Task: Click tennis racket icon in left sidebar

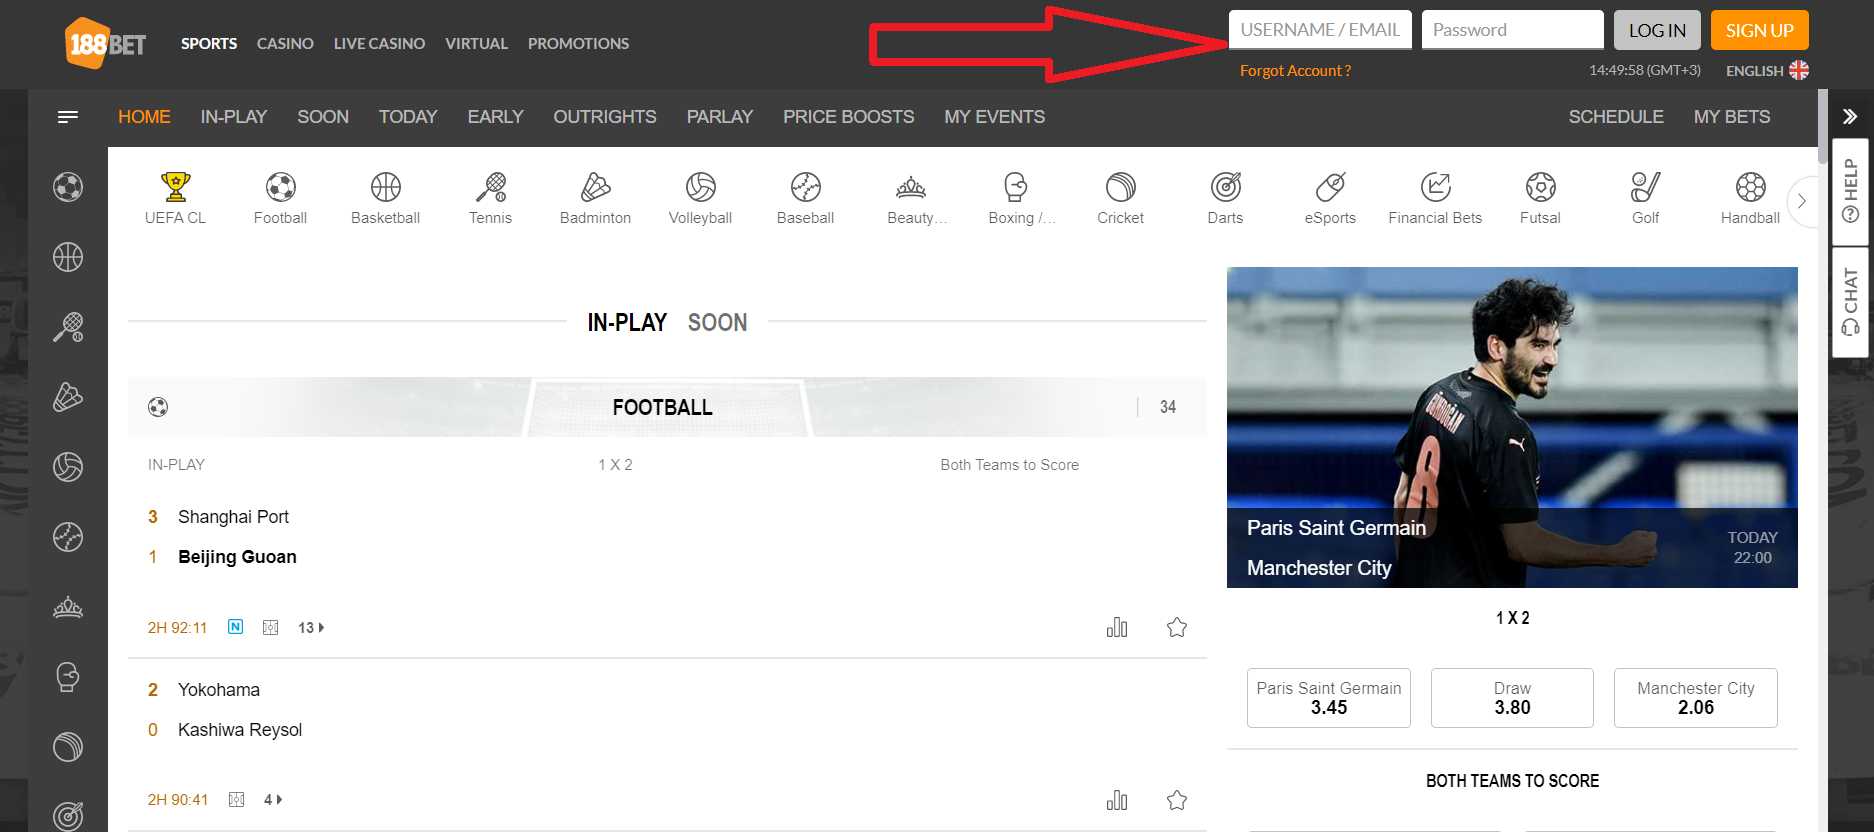Action: (68, 327)
